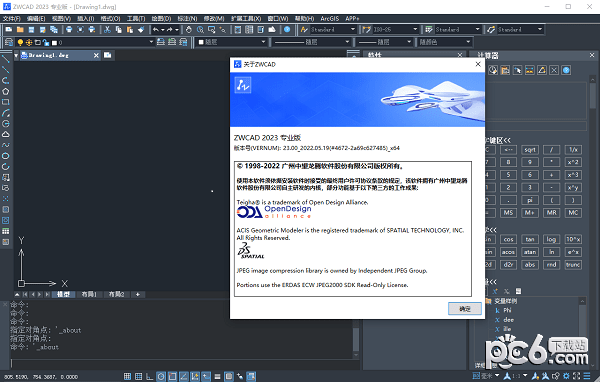Select the Polygon tool in left toolbar
Screen dimensions: 600x382
(5, 91)
